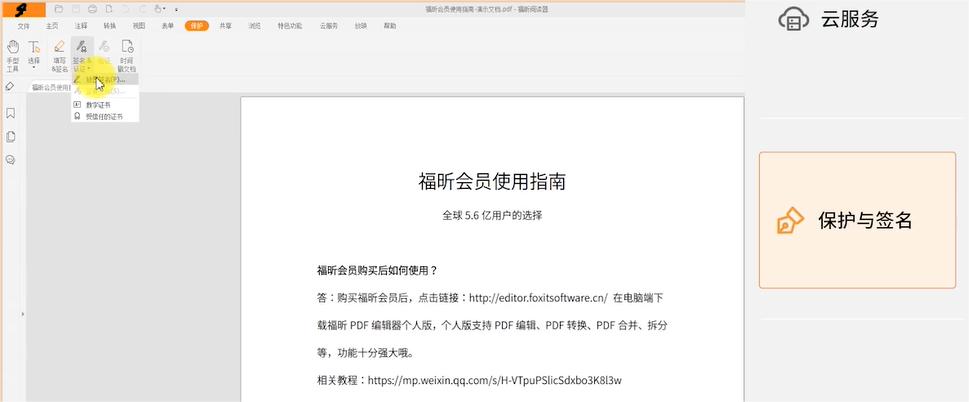Switch to the 视图 ribbon tab
This screenshot has width=969, height=402.
pyautogui.click(x=138, y=26)
